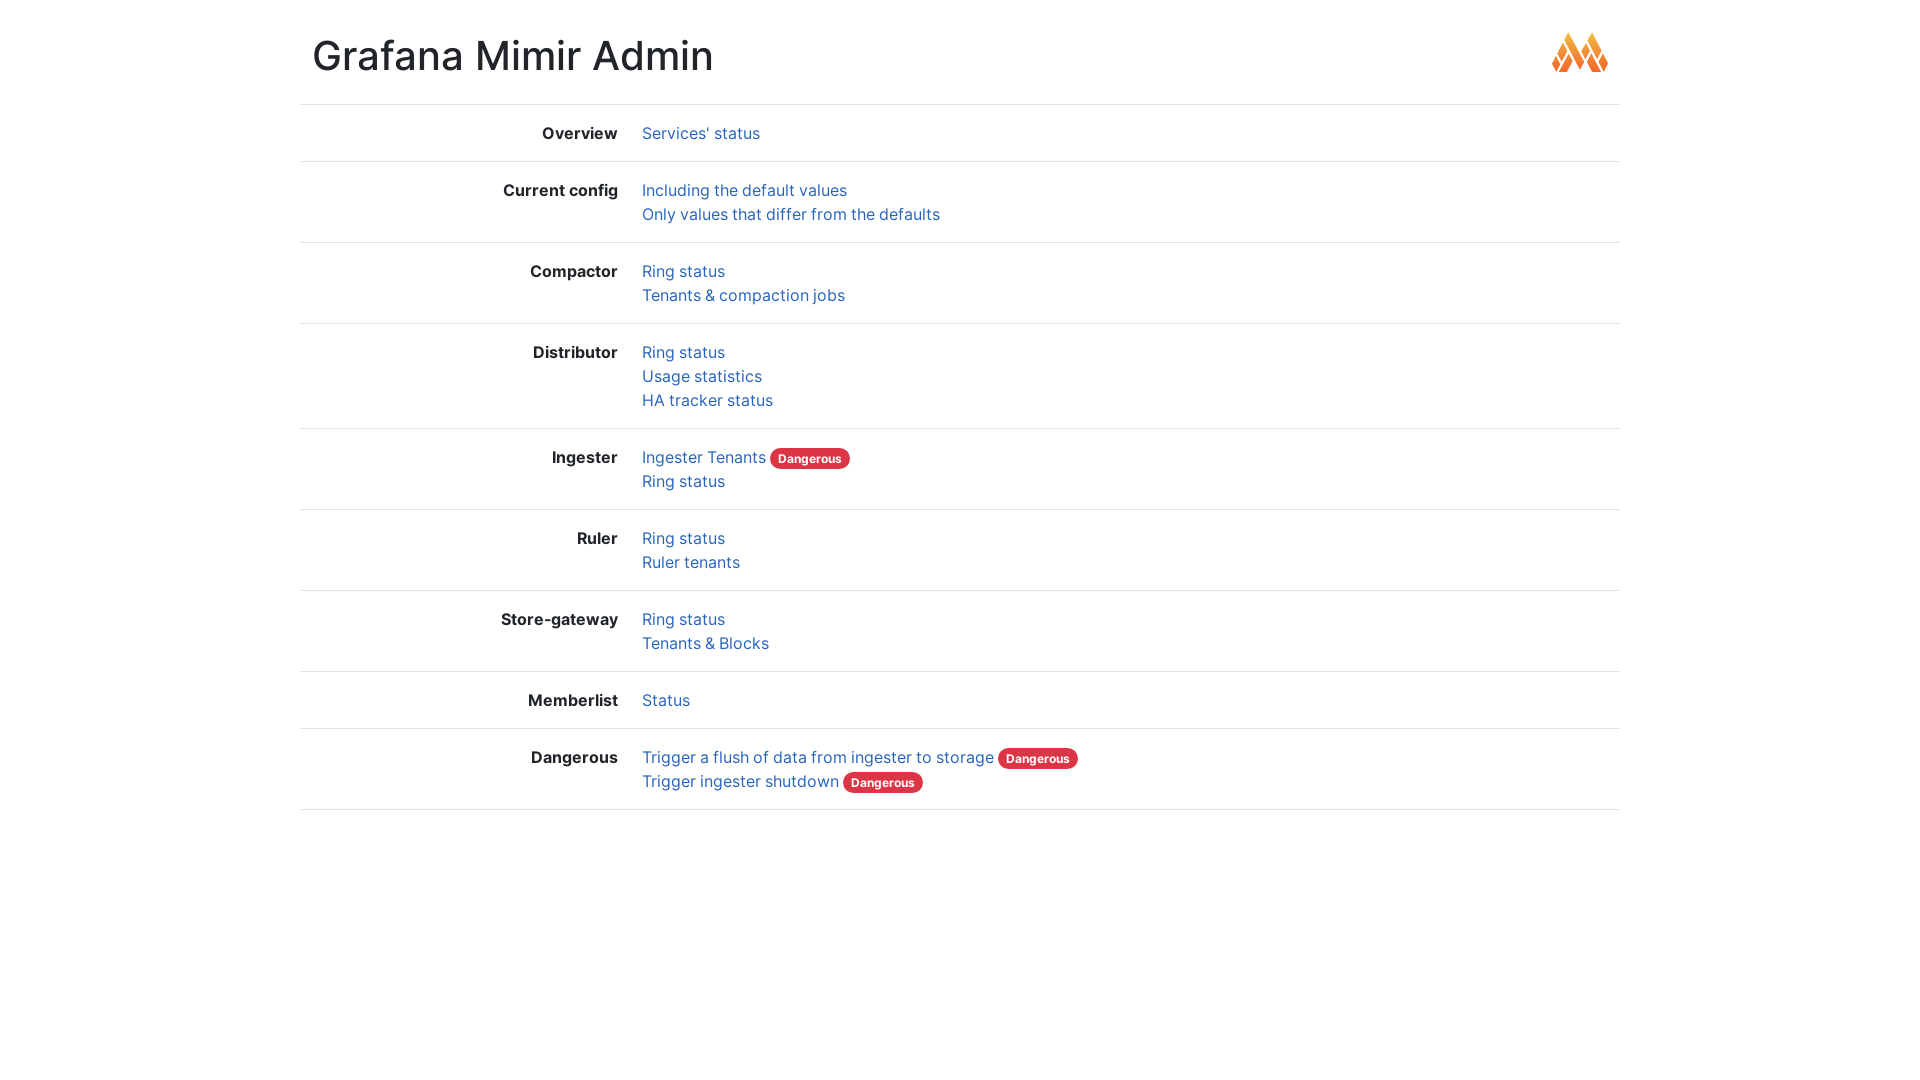1920x1080 pixels.
Task: Open the Store-gateway Ring status link
Action: (x=683, y=619)
